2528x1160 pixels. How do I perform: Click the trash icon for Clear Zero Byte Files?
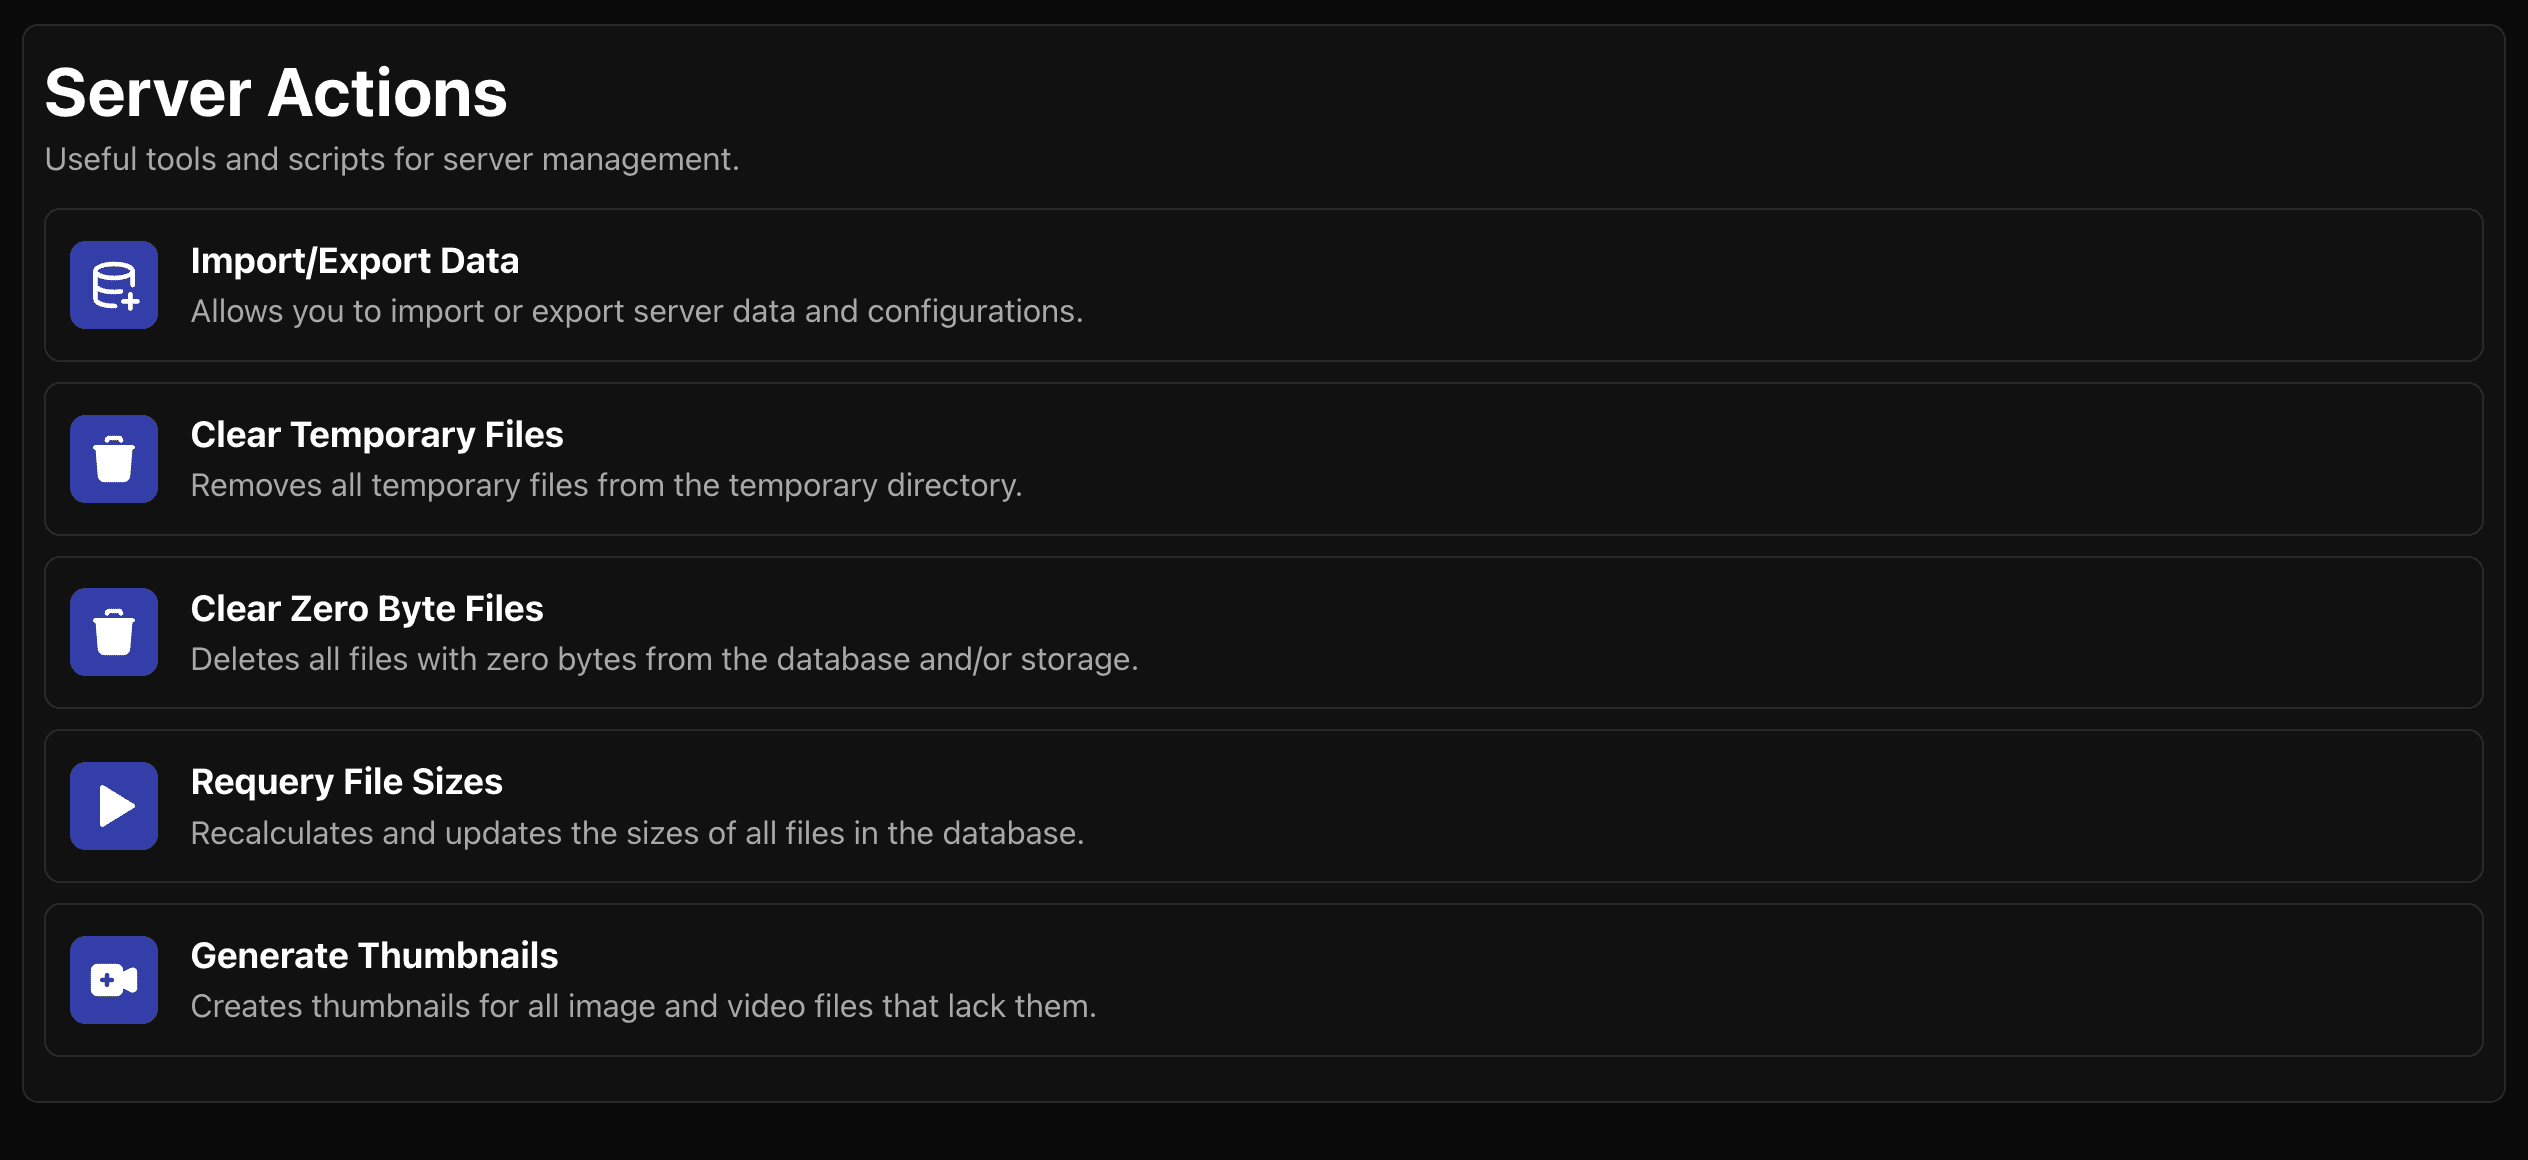click(x=113, y=632)
